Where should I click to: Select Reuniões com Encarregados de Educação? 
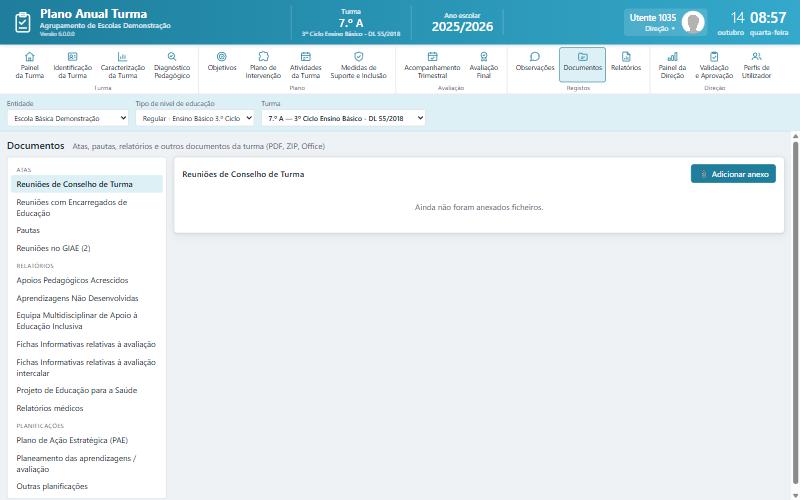pos(87,208)
